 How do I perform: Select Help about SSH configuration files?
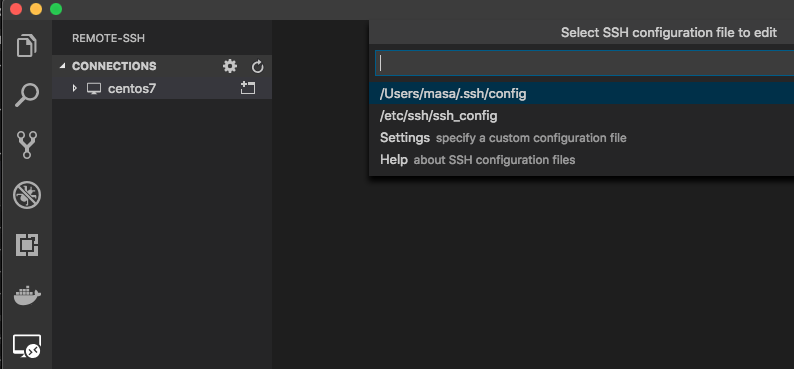coord(581,160)
